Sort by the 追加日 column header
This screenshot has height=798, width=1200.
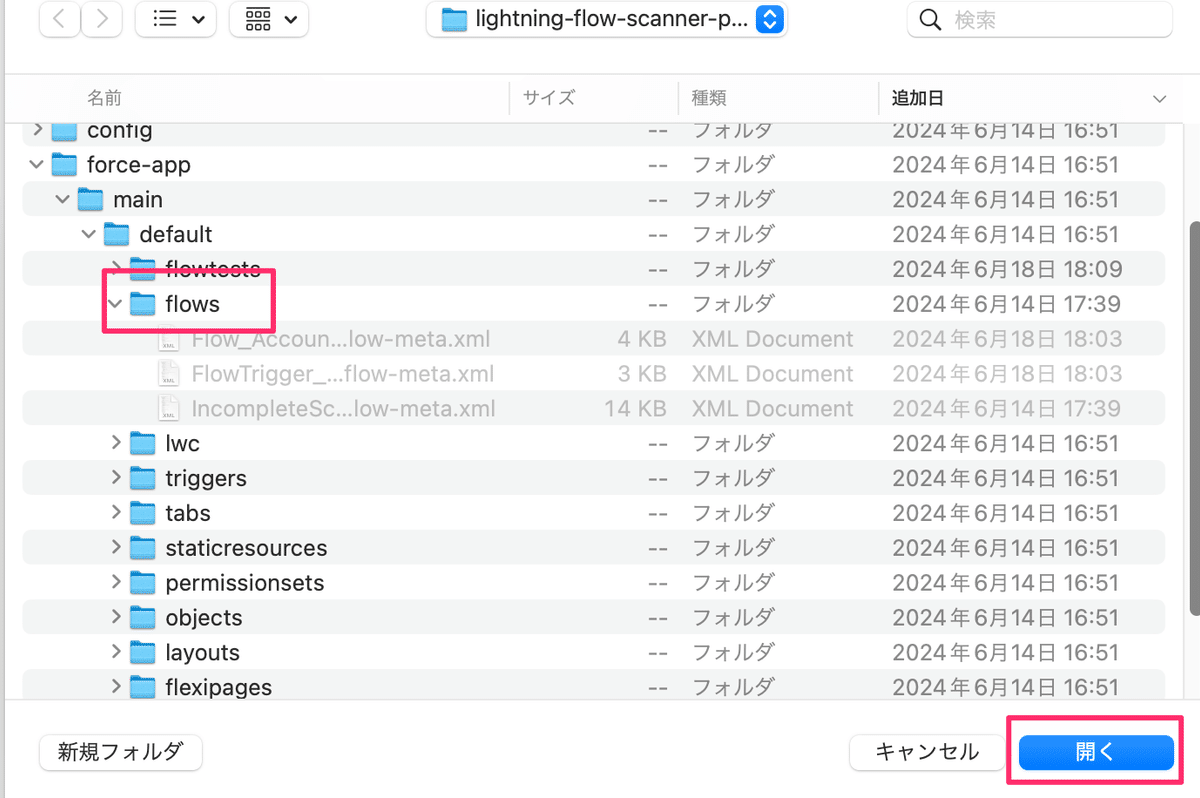pyautogui.click(x=917, y=97)
